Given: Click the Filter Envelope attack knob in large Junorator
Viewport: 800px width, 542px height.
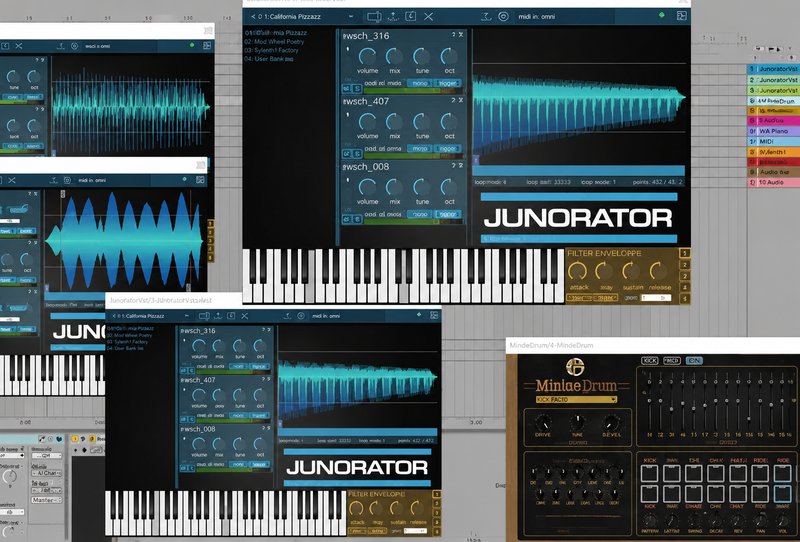Looking at the screenshot, I should [578, 270].
